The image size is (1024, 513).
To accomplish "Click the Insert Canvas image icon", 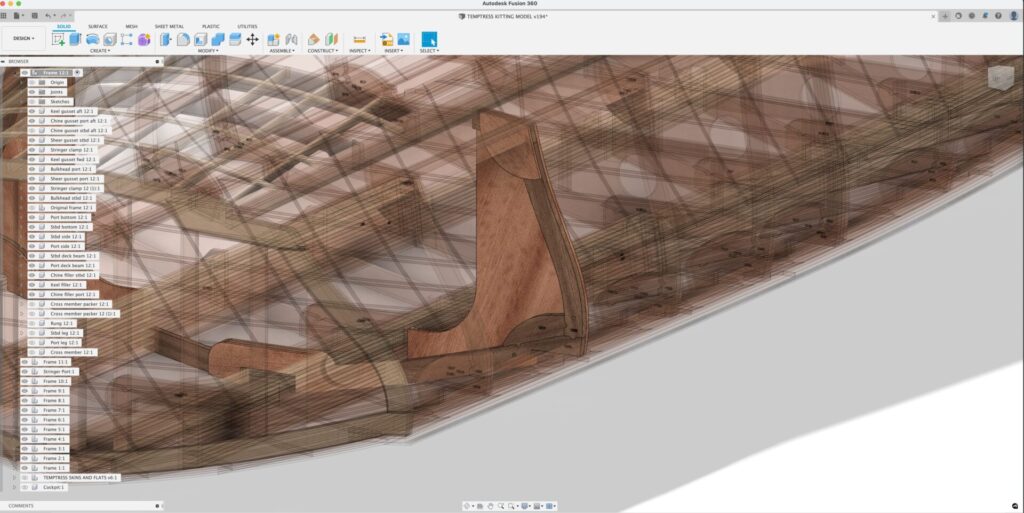I will [x=403, y=39].
